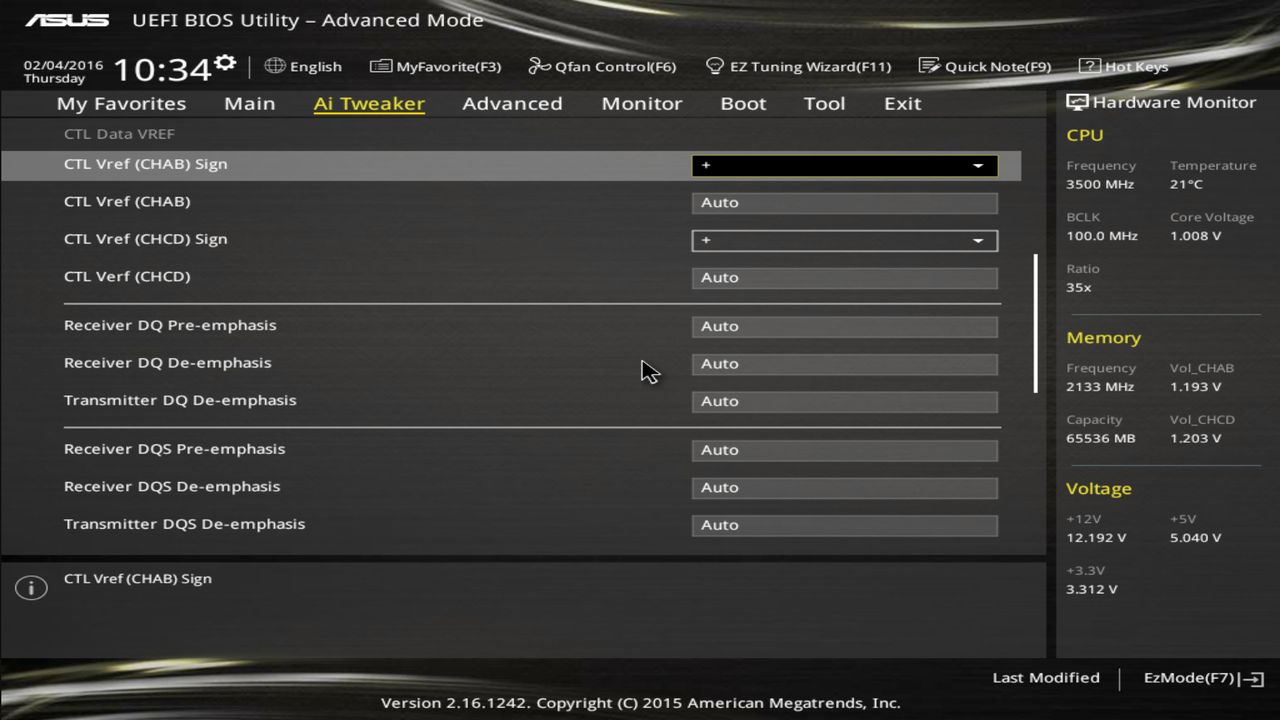Click Vol_CHCD value 1.203 V
Screen dimensions: 1280x720
1196,438
